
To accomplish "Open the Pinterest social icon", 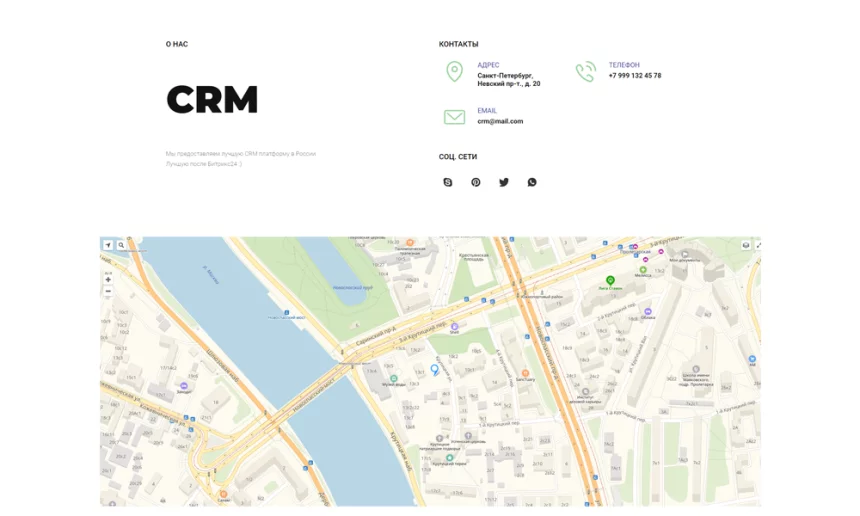I will tap(476, 182).
